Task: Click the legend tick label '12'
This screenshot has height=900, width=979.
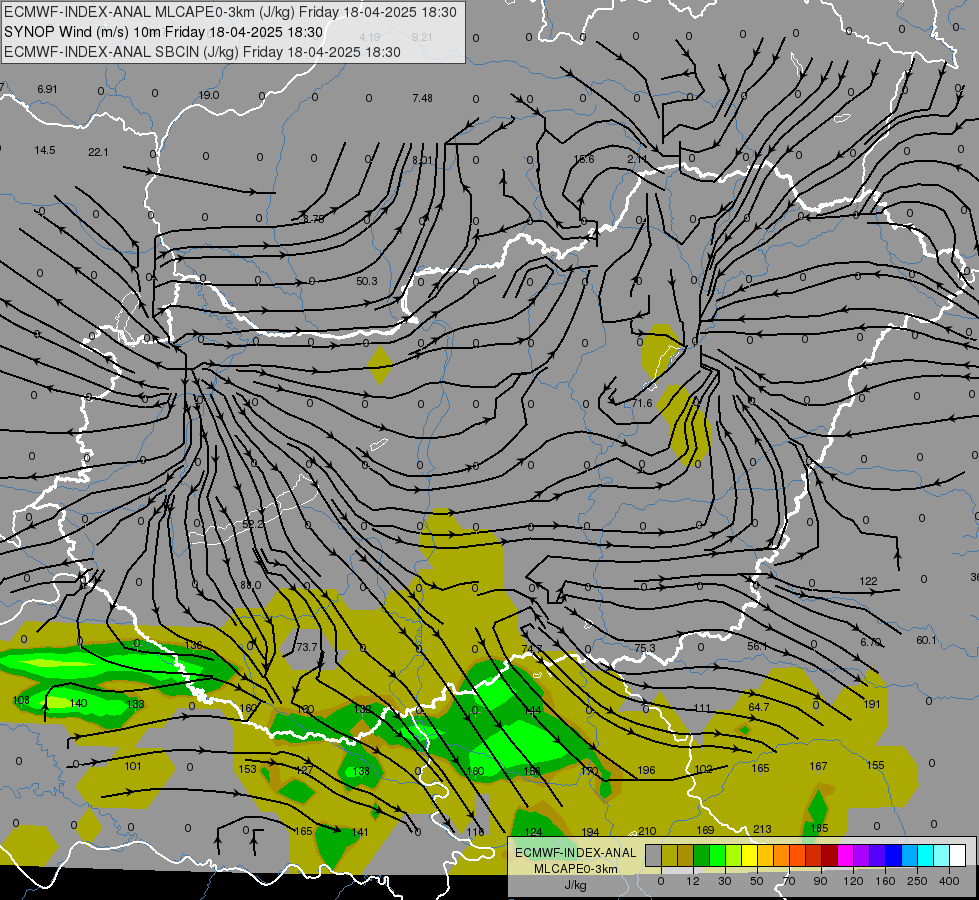Action: 692,881
